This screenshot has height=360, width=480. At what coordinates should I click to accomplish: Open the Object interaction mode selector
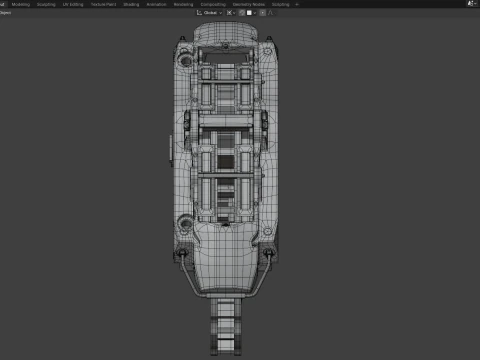point(5,13)
